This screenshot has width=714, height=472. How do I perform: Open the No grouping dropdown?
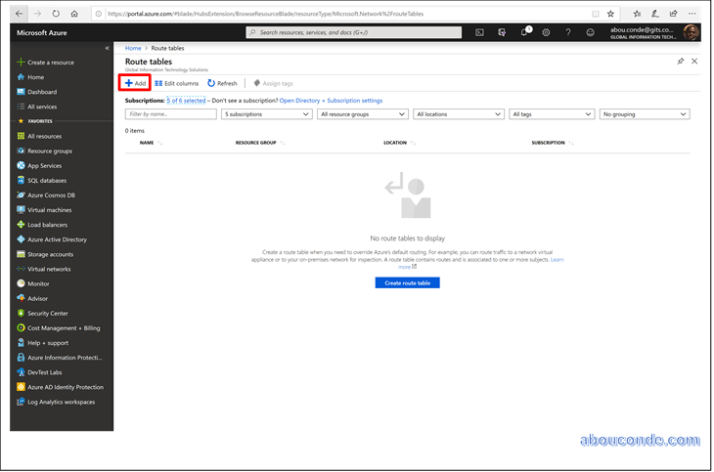tap(644, 114)
